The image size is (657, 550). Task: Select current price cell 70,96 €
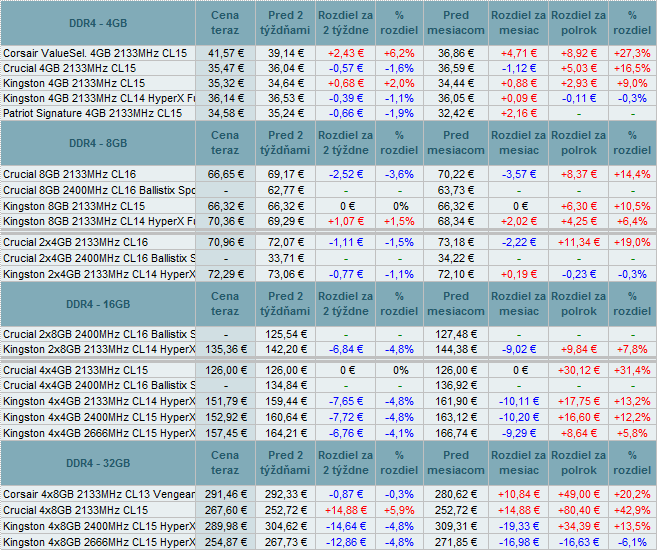[226, 242]
